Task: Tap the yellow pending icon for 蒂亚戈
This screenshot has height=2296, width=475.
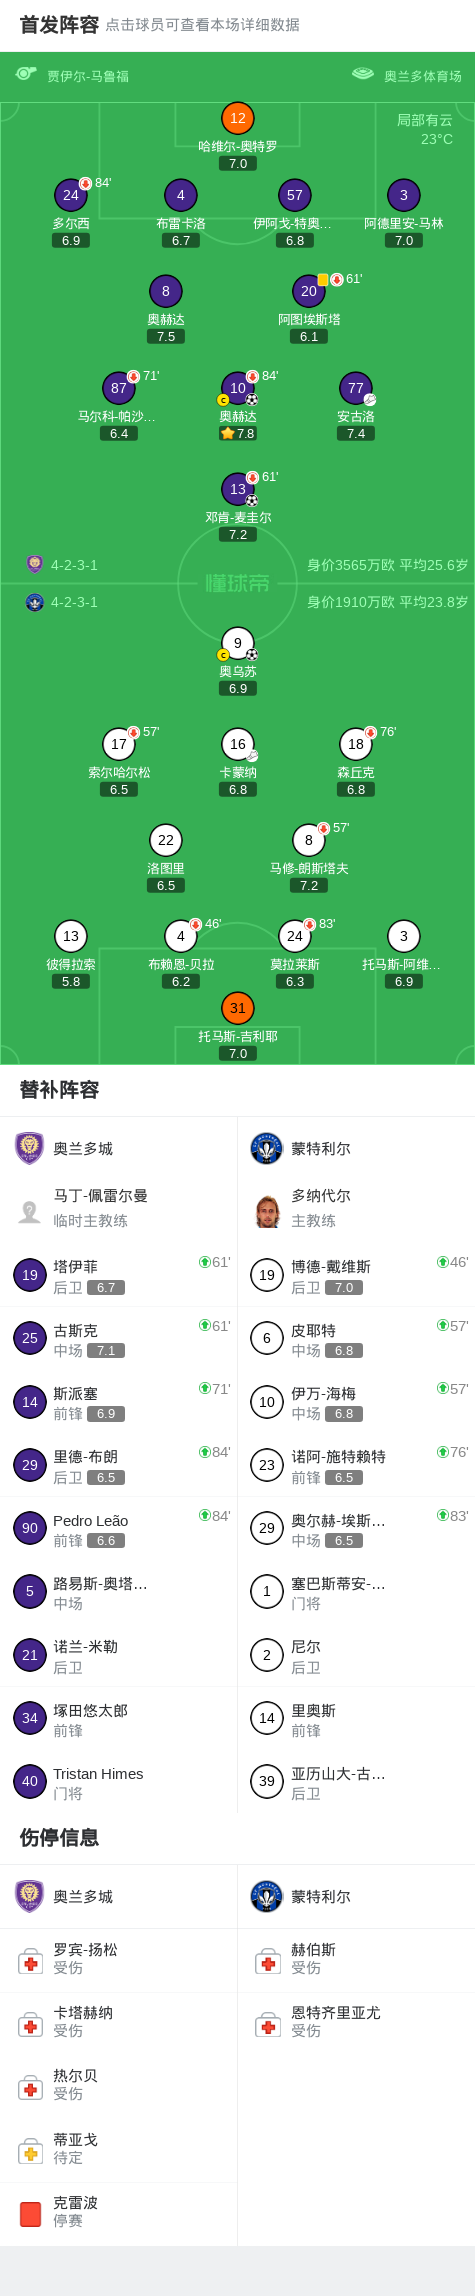Action: pos(31,2151)
